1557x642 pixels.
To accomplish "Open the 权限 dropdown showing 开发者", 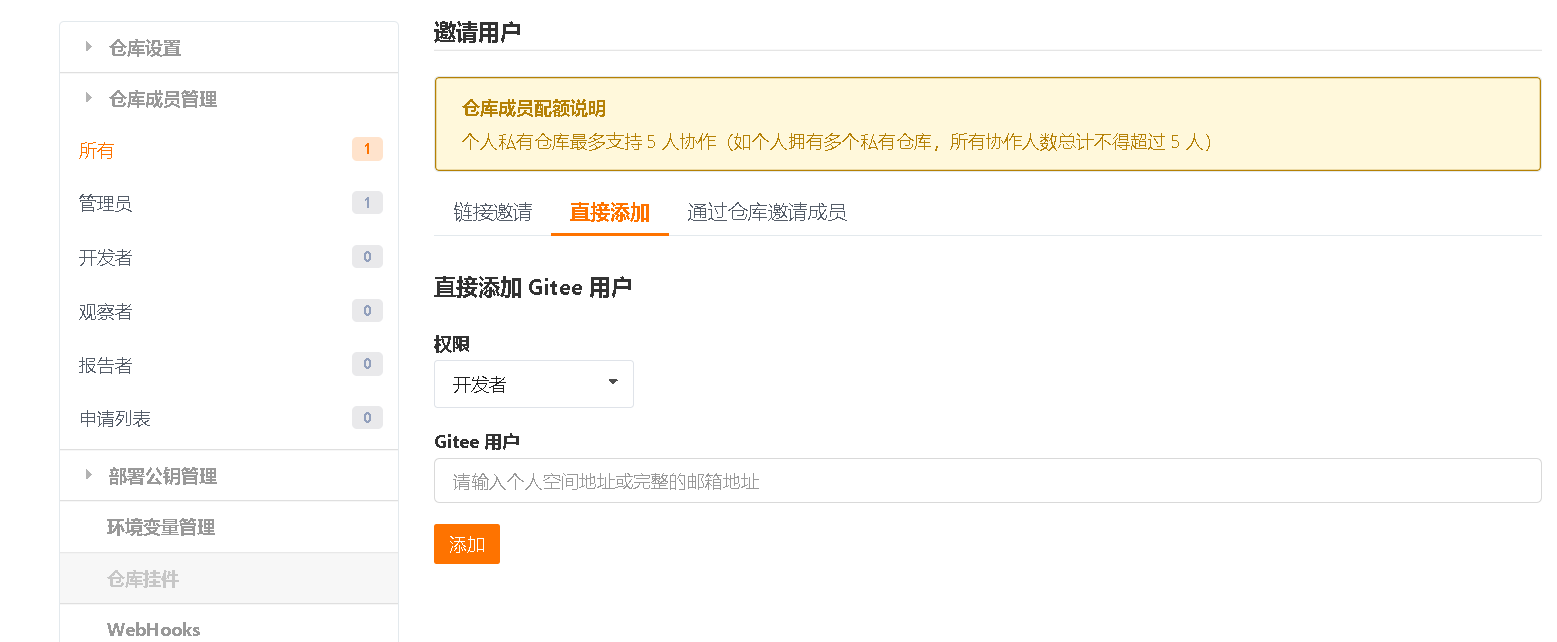I will click(x=534, y=384).
